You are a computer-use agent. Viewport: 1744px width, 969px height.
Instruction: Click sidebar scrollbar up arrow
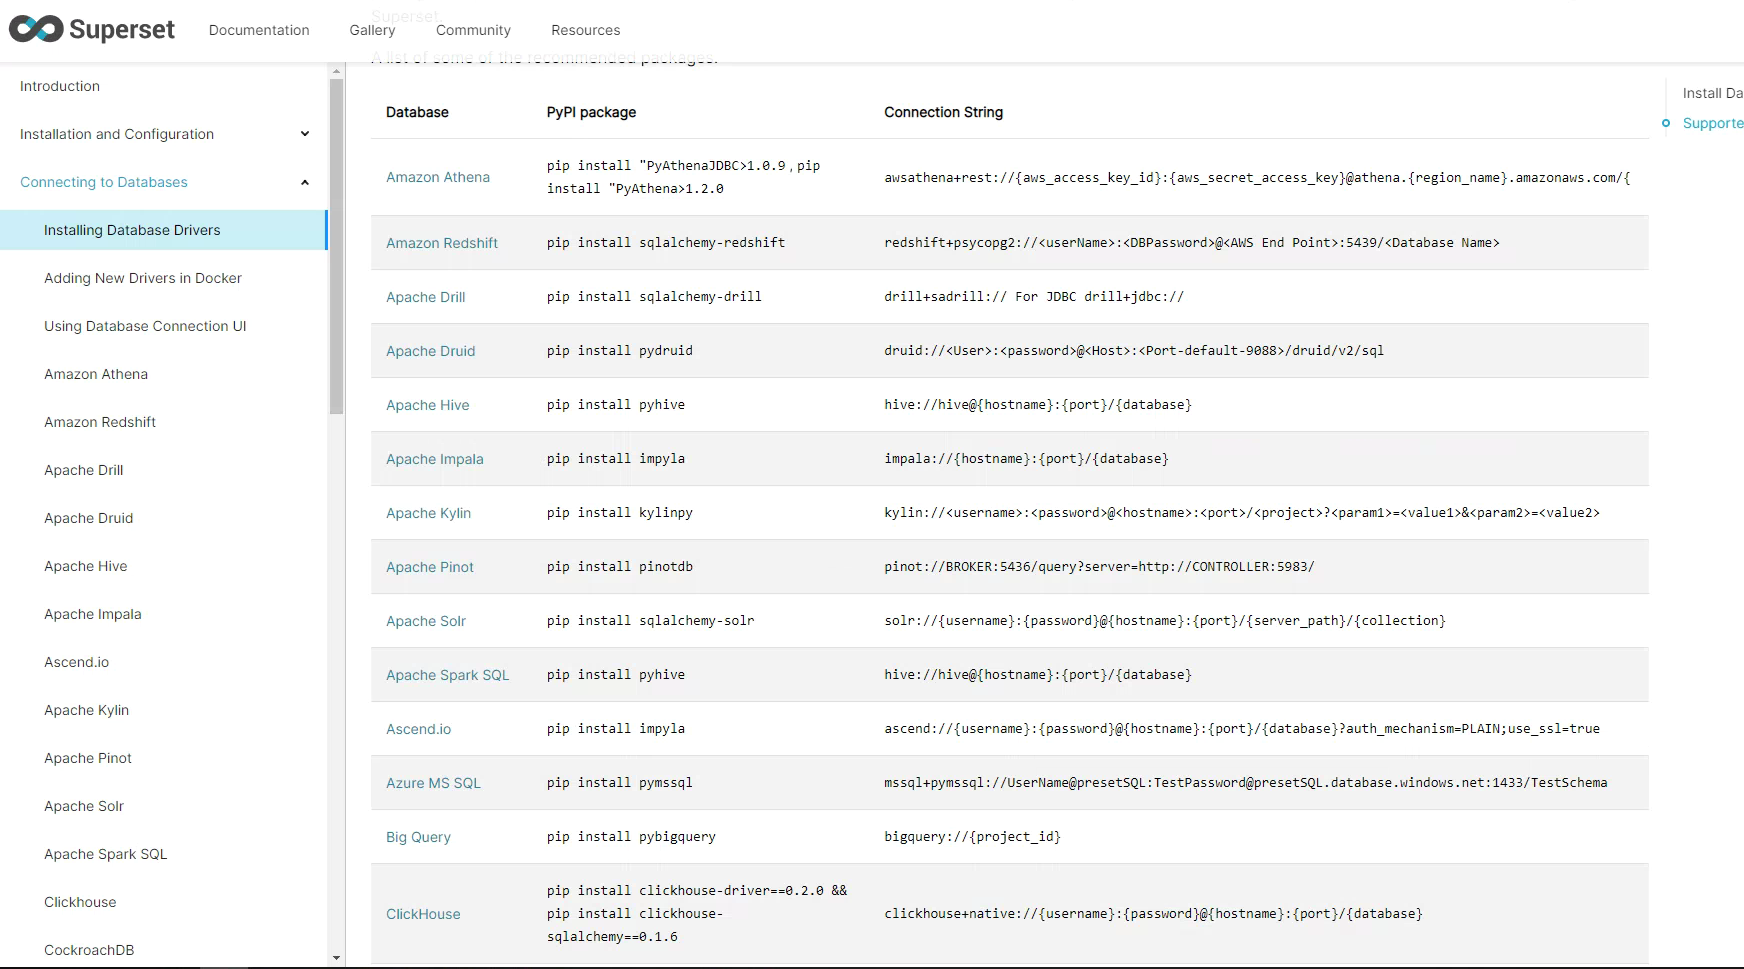[336, 71]
